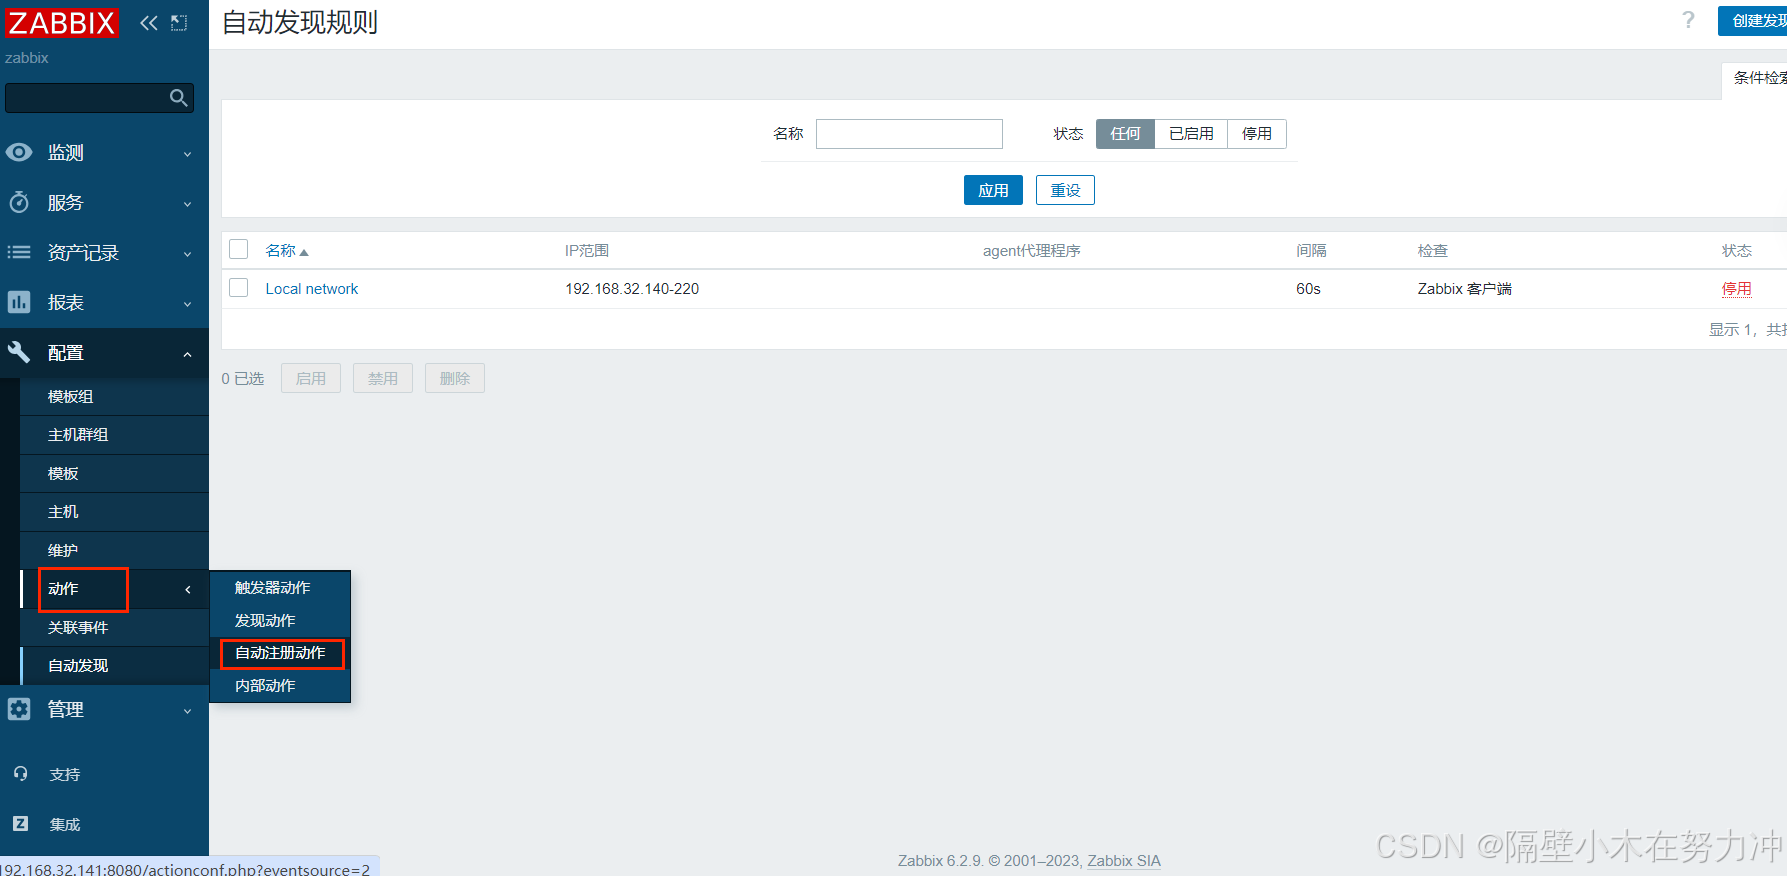This screenshot has width=1787, height=876.
Task: Open the Local network rule link
Action: coord(312,289)
